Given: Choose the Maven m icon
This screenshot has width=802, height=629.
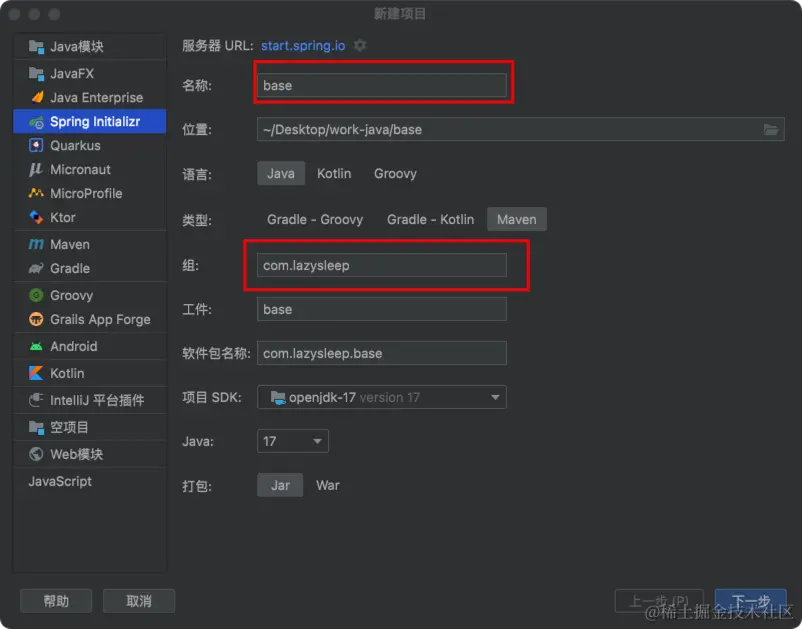Looking at the screenshot, I should click(x=36, y=244).
